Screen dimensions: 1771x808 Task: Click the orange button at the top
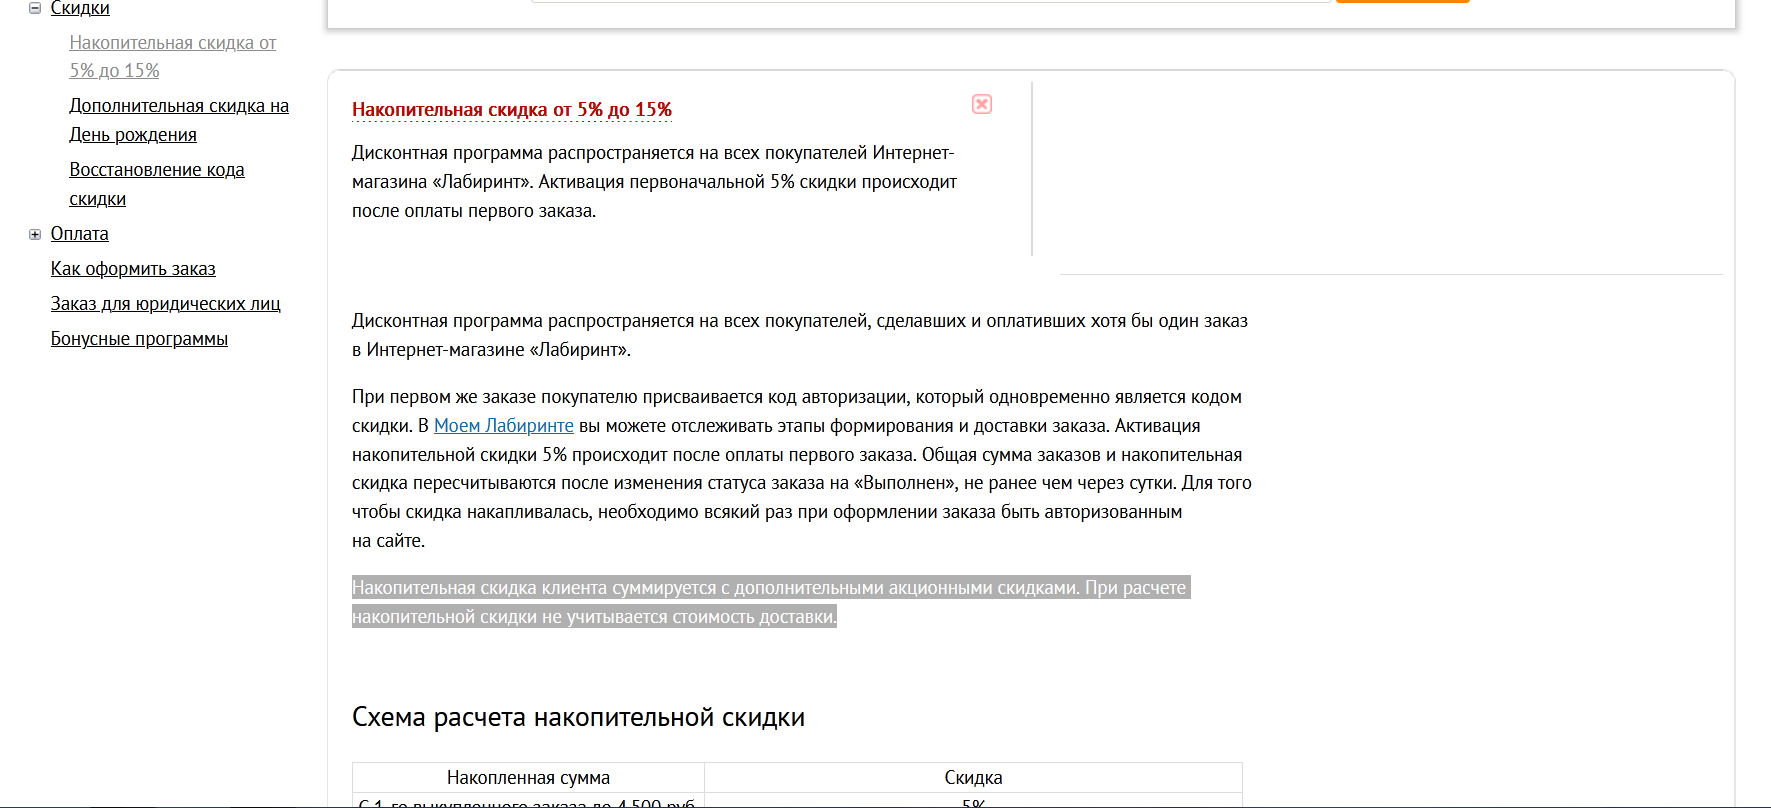click(x=1402, y=1)
